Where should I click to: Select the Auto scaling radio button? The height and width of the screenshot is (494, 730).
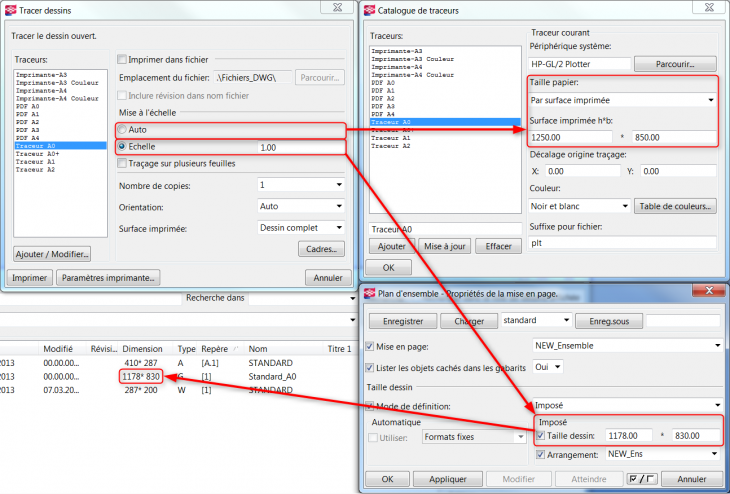click(122, 129)
